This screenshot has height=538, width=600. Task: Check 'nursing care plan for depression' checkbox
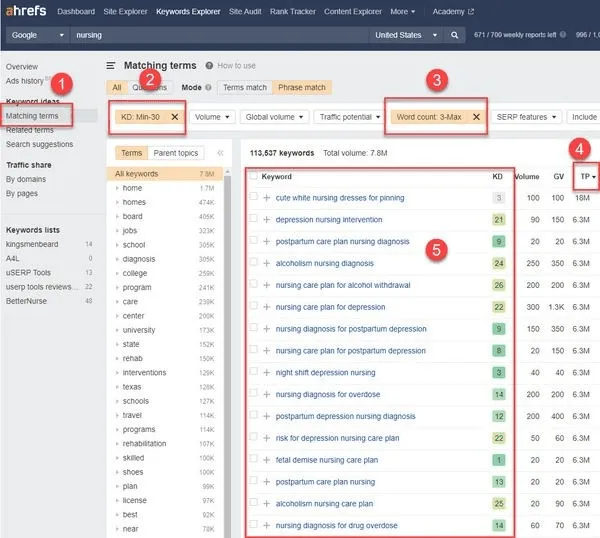coord(253,305)
